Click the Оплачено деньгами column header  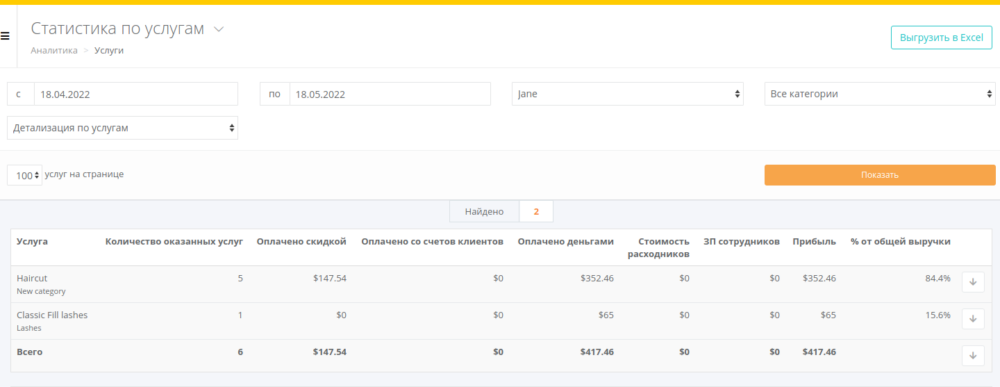(x=566, y=242)
